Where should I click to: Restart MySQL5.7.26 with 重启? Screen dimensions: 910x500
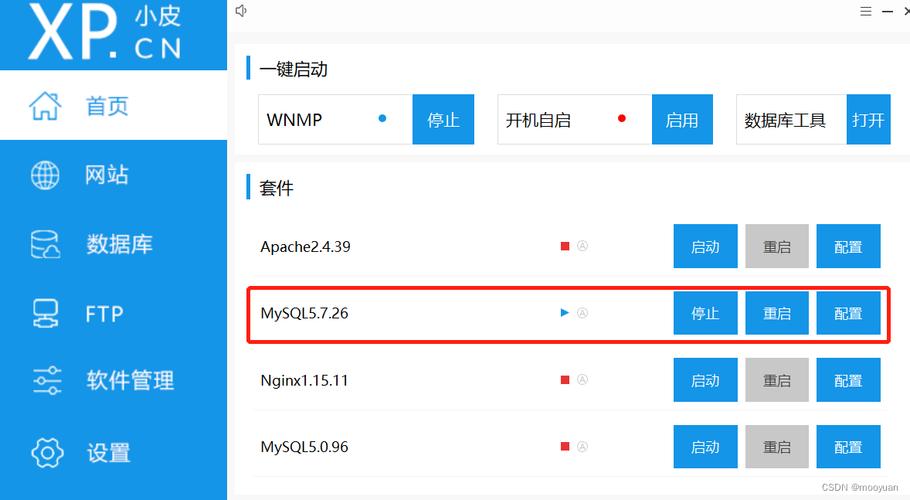(x=777, y=313)
